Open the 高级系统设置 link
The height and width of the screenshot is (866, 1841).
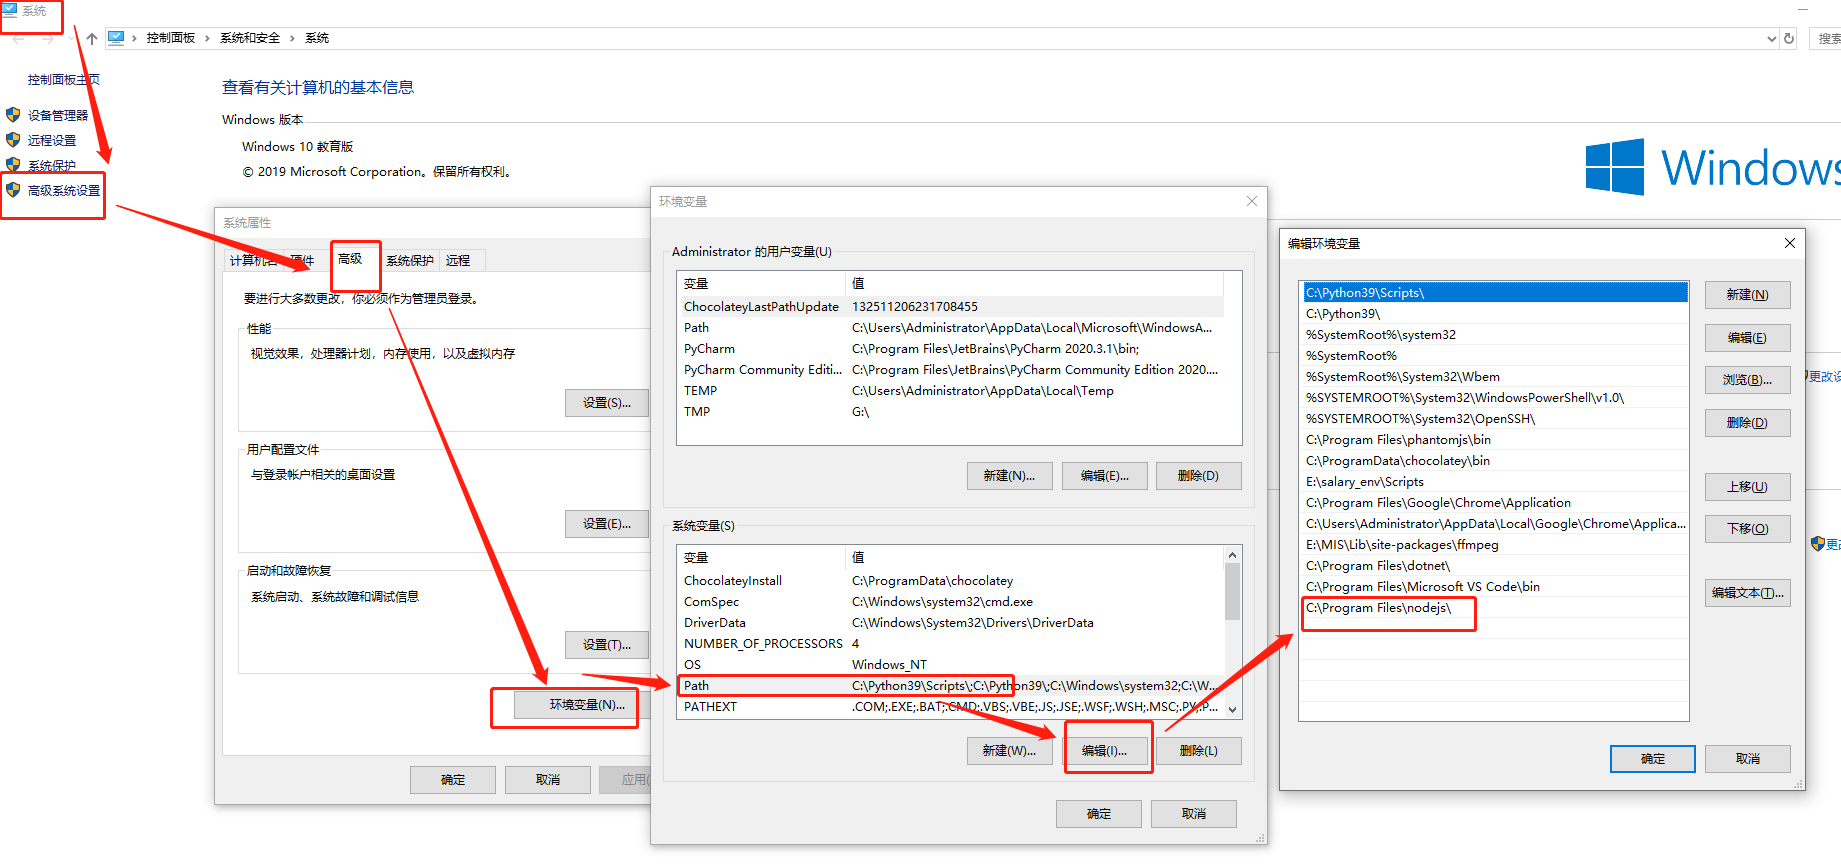pyautogui.click(x=64, y=191)
